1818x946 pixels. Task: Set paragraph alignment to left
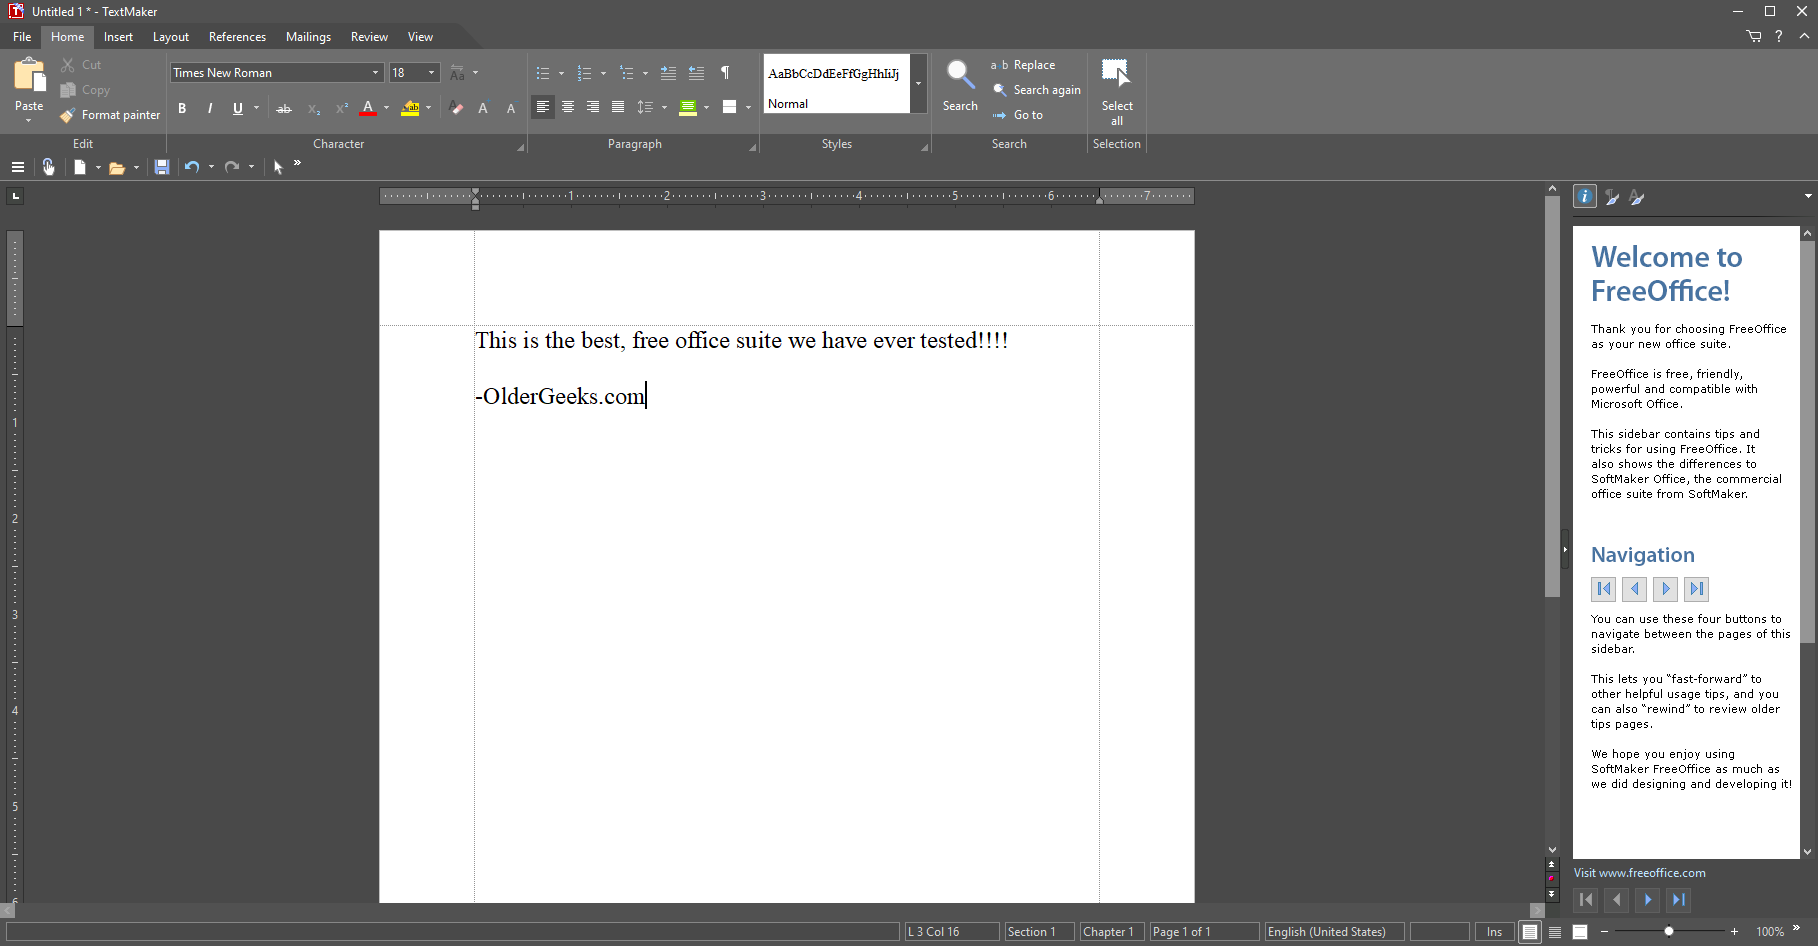pyautogui.click(x=542, y=107)
